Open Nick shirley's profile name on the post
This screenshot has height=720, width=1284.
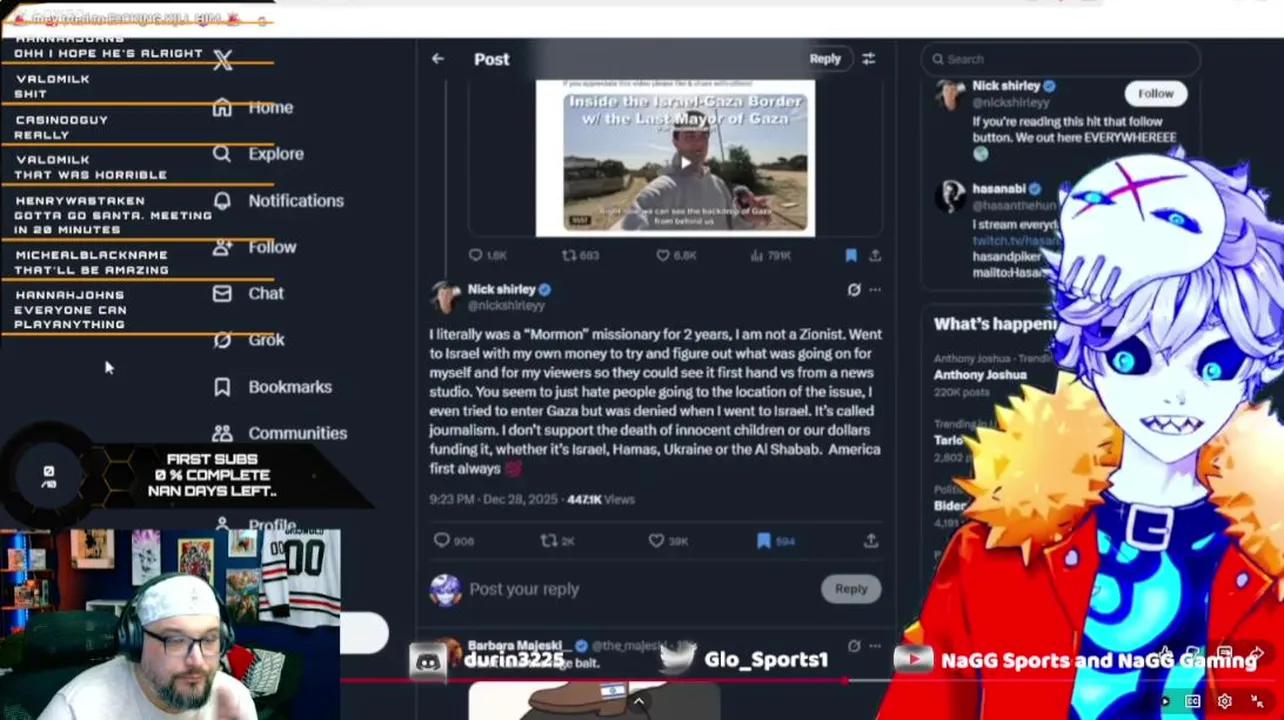click(x=502, y=289)
